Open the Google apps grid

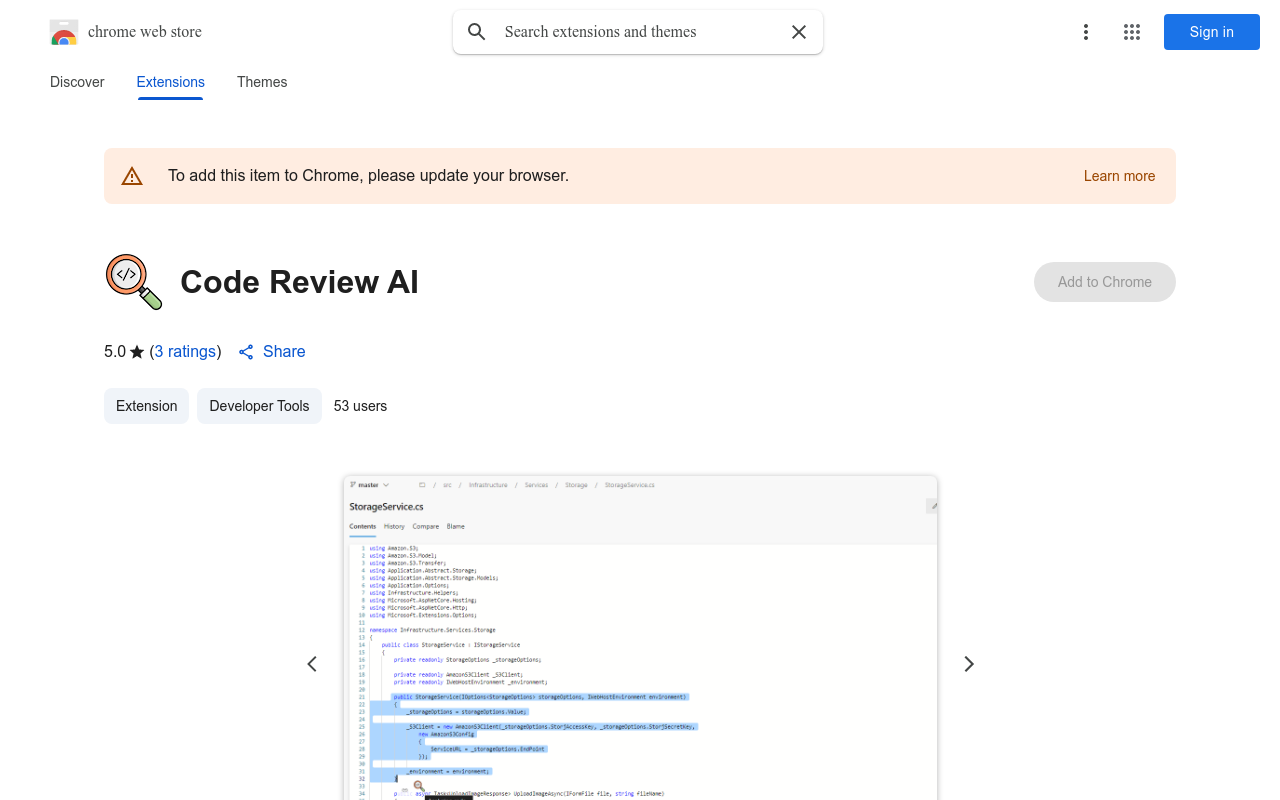click(1132, 32)
